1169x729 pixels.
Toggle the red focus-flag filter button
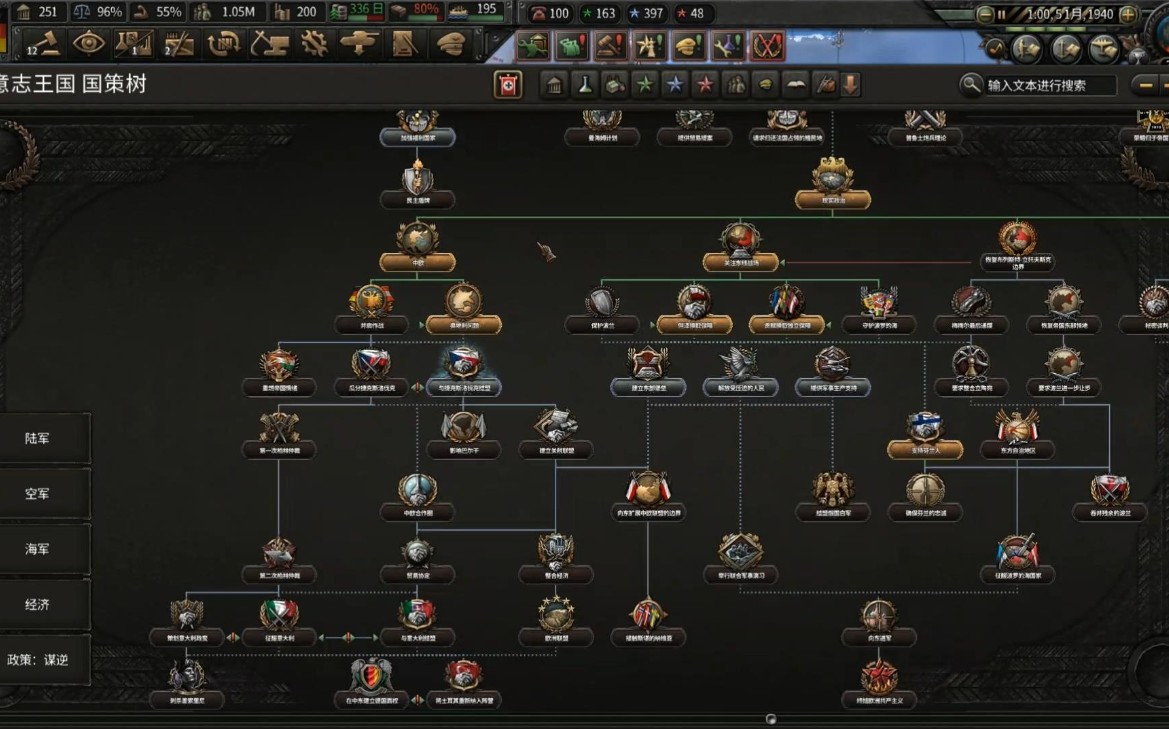[x=508, y=85]
